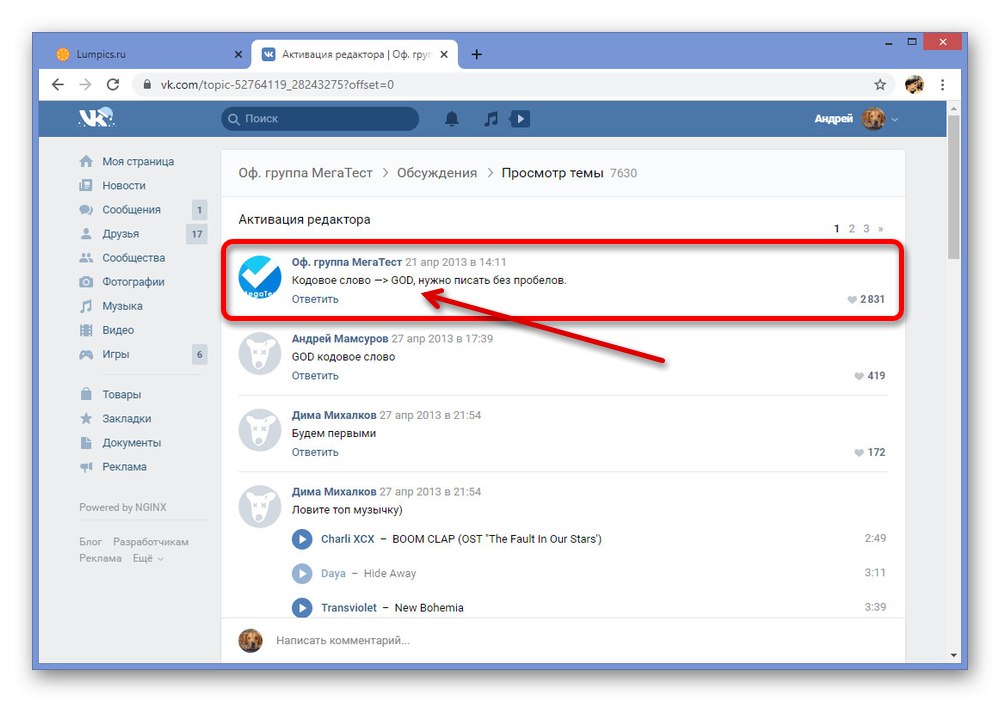The image size is (1000, 702).
Task: Close the Lumpics.ru browser tab
Action: pos(238,54)
